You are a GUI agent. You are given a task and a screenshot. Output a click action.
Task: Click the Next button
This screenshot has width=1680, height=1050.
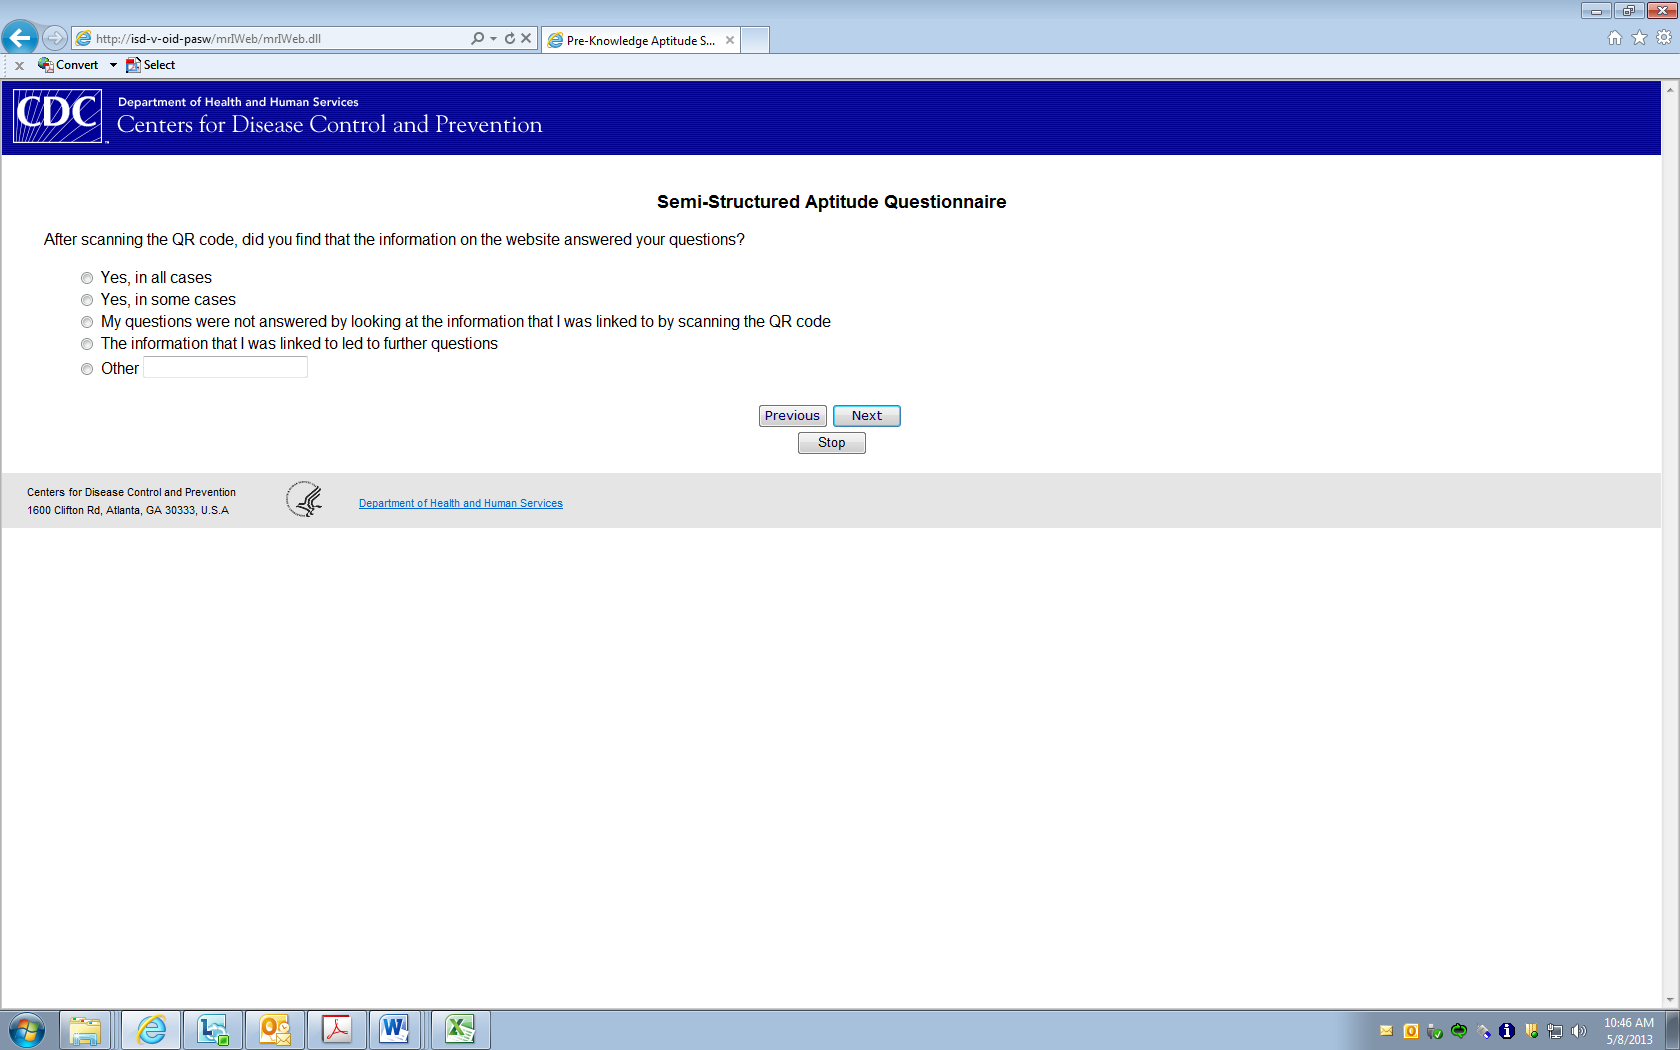867,416
